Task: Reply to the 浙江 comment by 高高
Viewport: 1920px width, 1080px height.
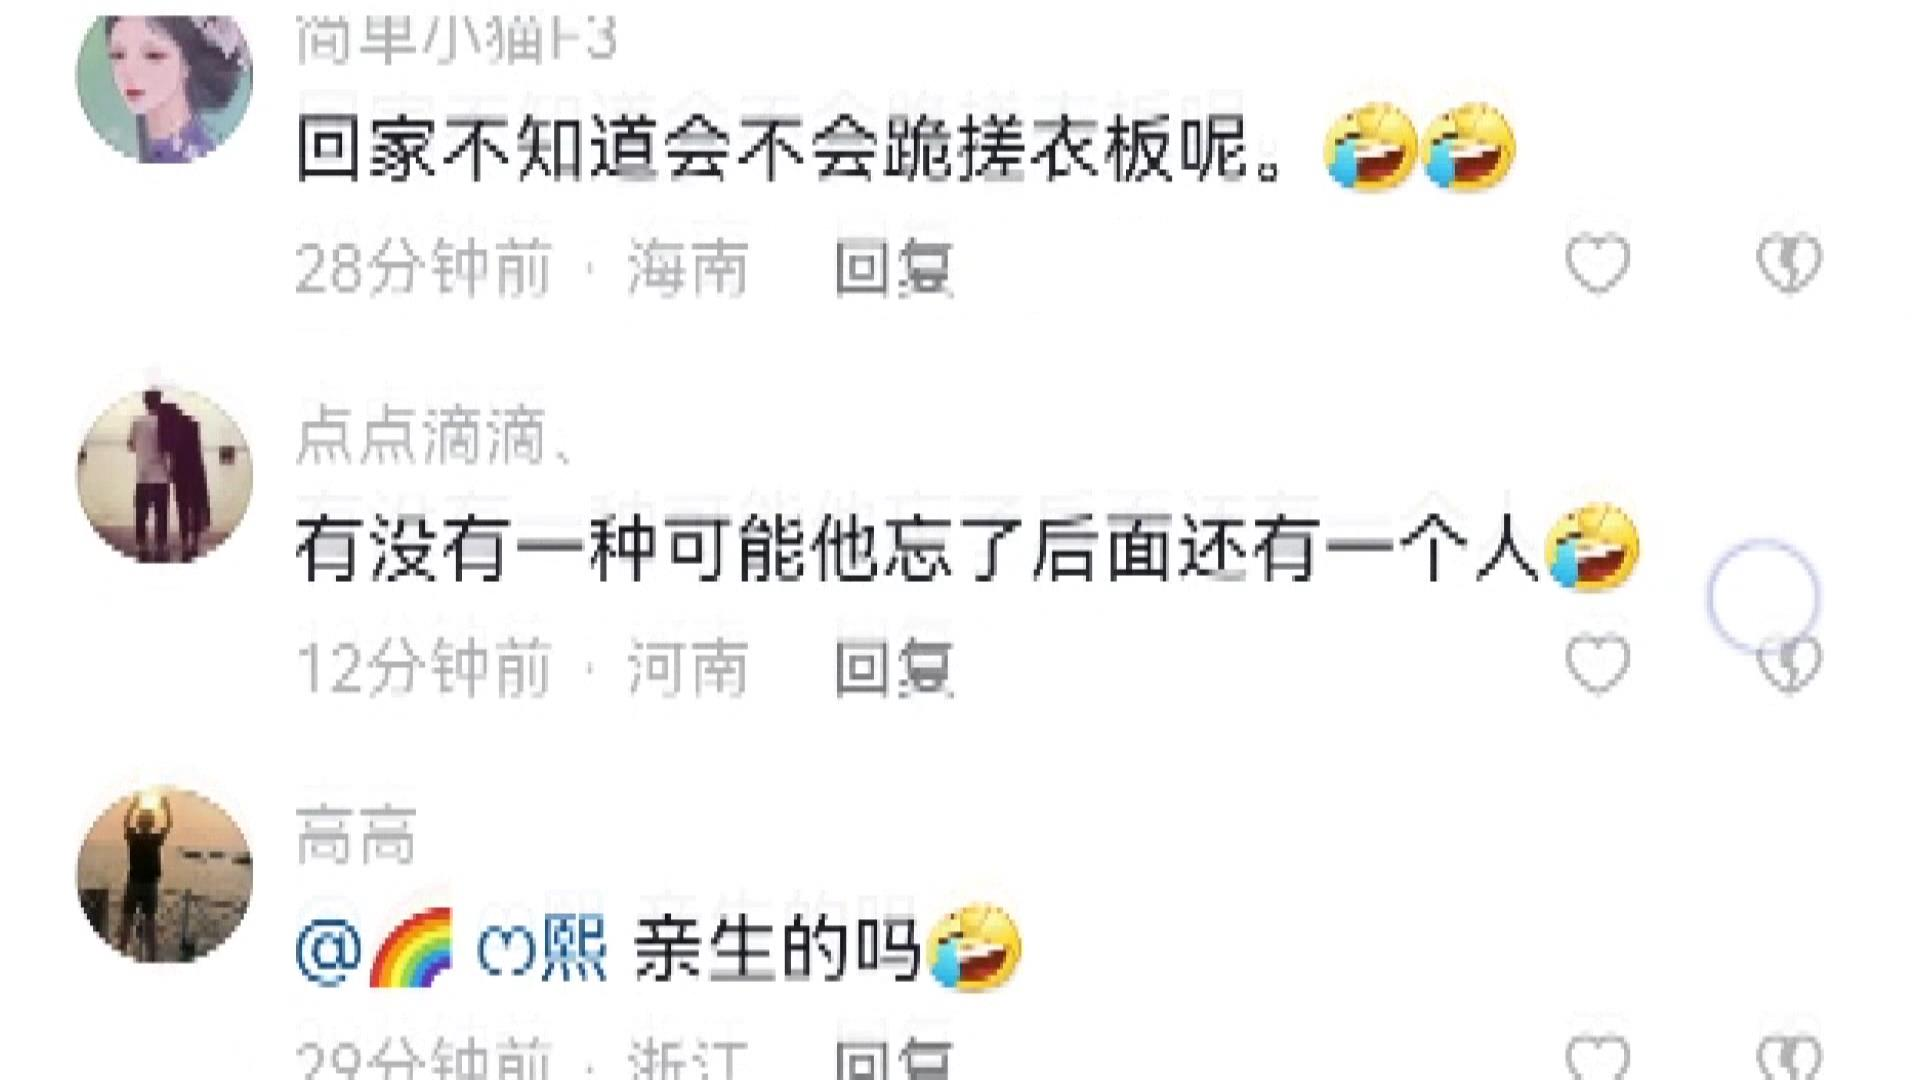Action: point(894,1060)
